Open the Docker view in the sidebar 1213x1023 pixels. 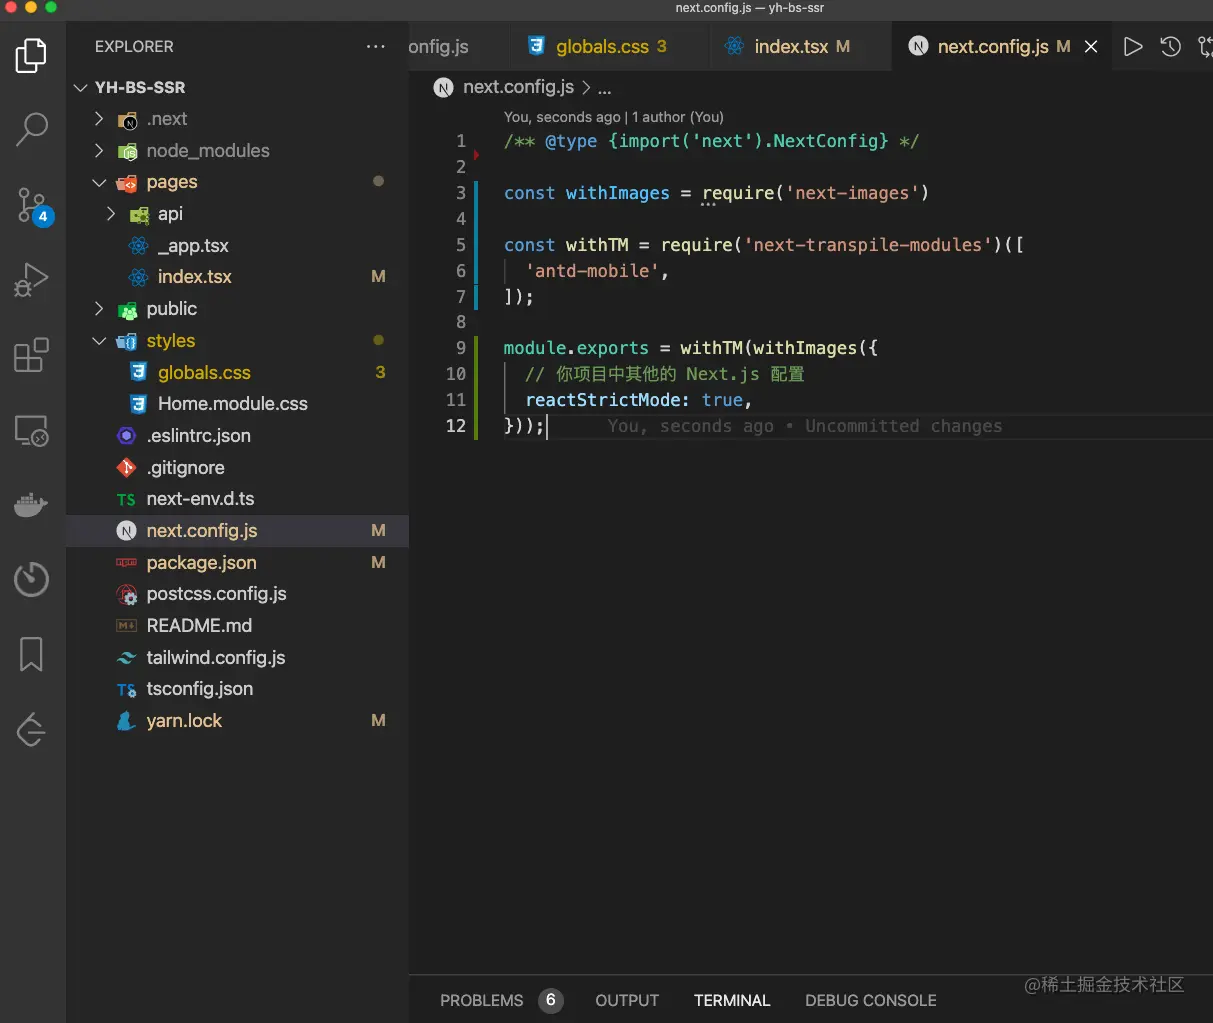coord(30,505)
